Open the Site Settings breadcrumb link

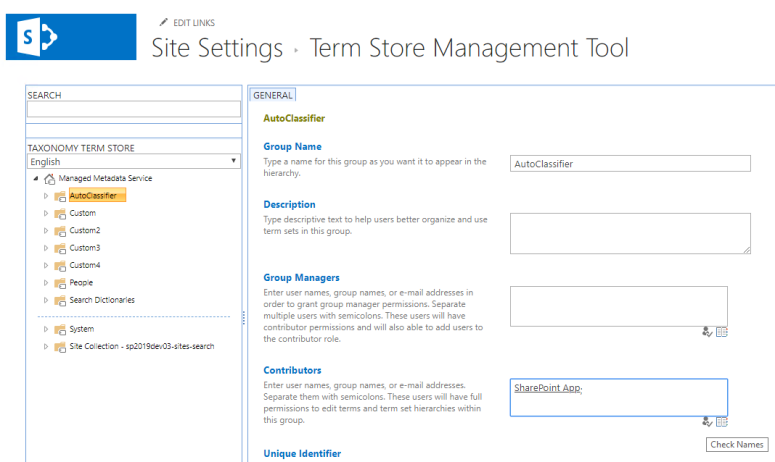[217, 47]
